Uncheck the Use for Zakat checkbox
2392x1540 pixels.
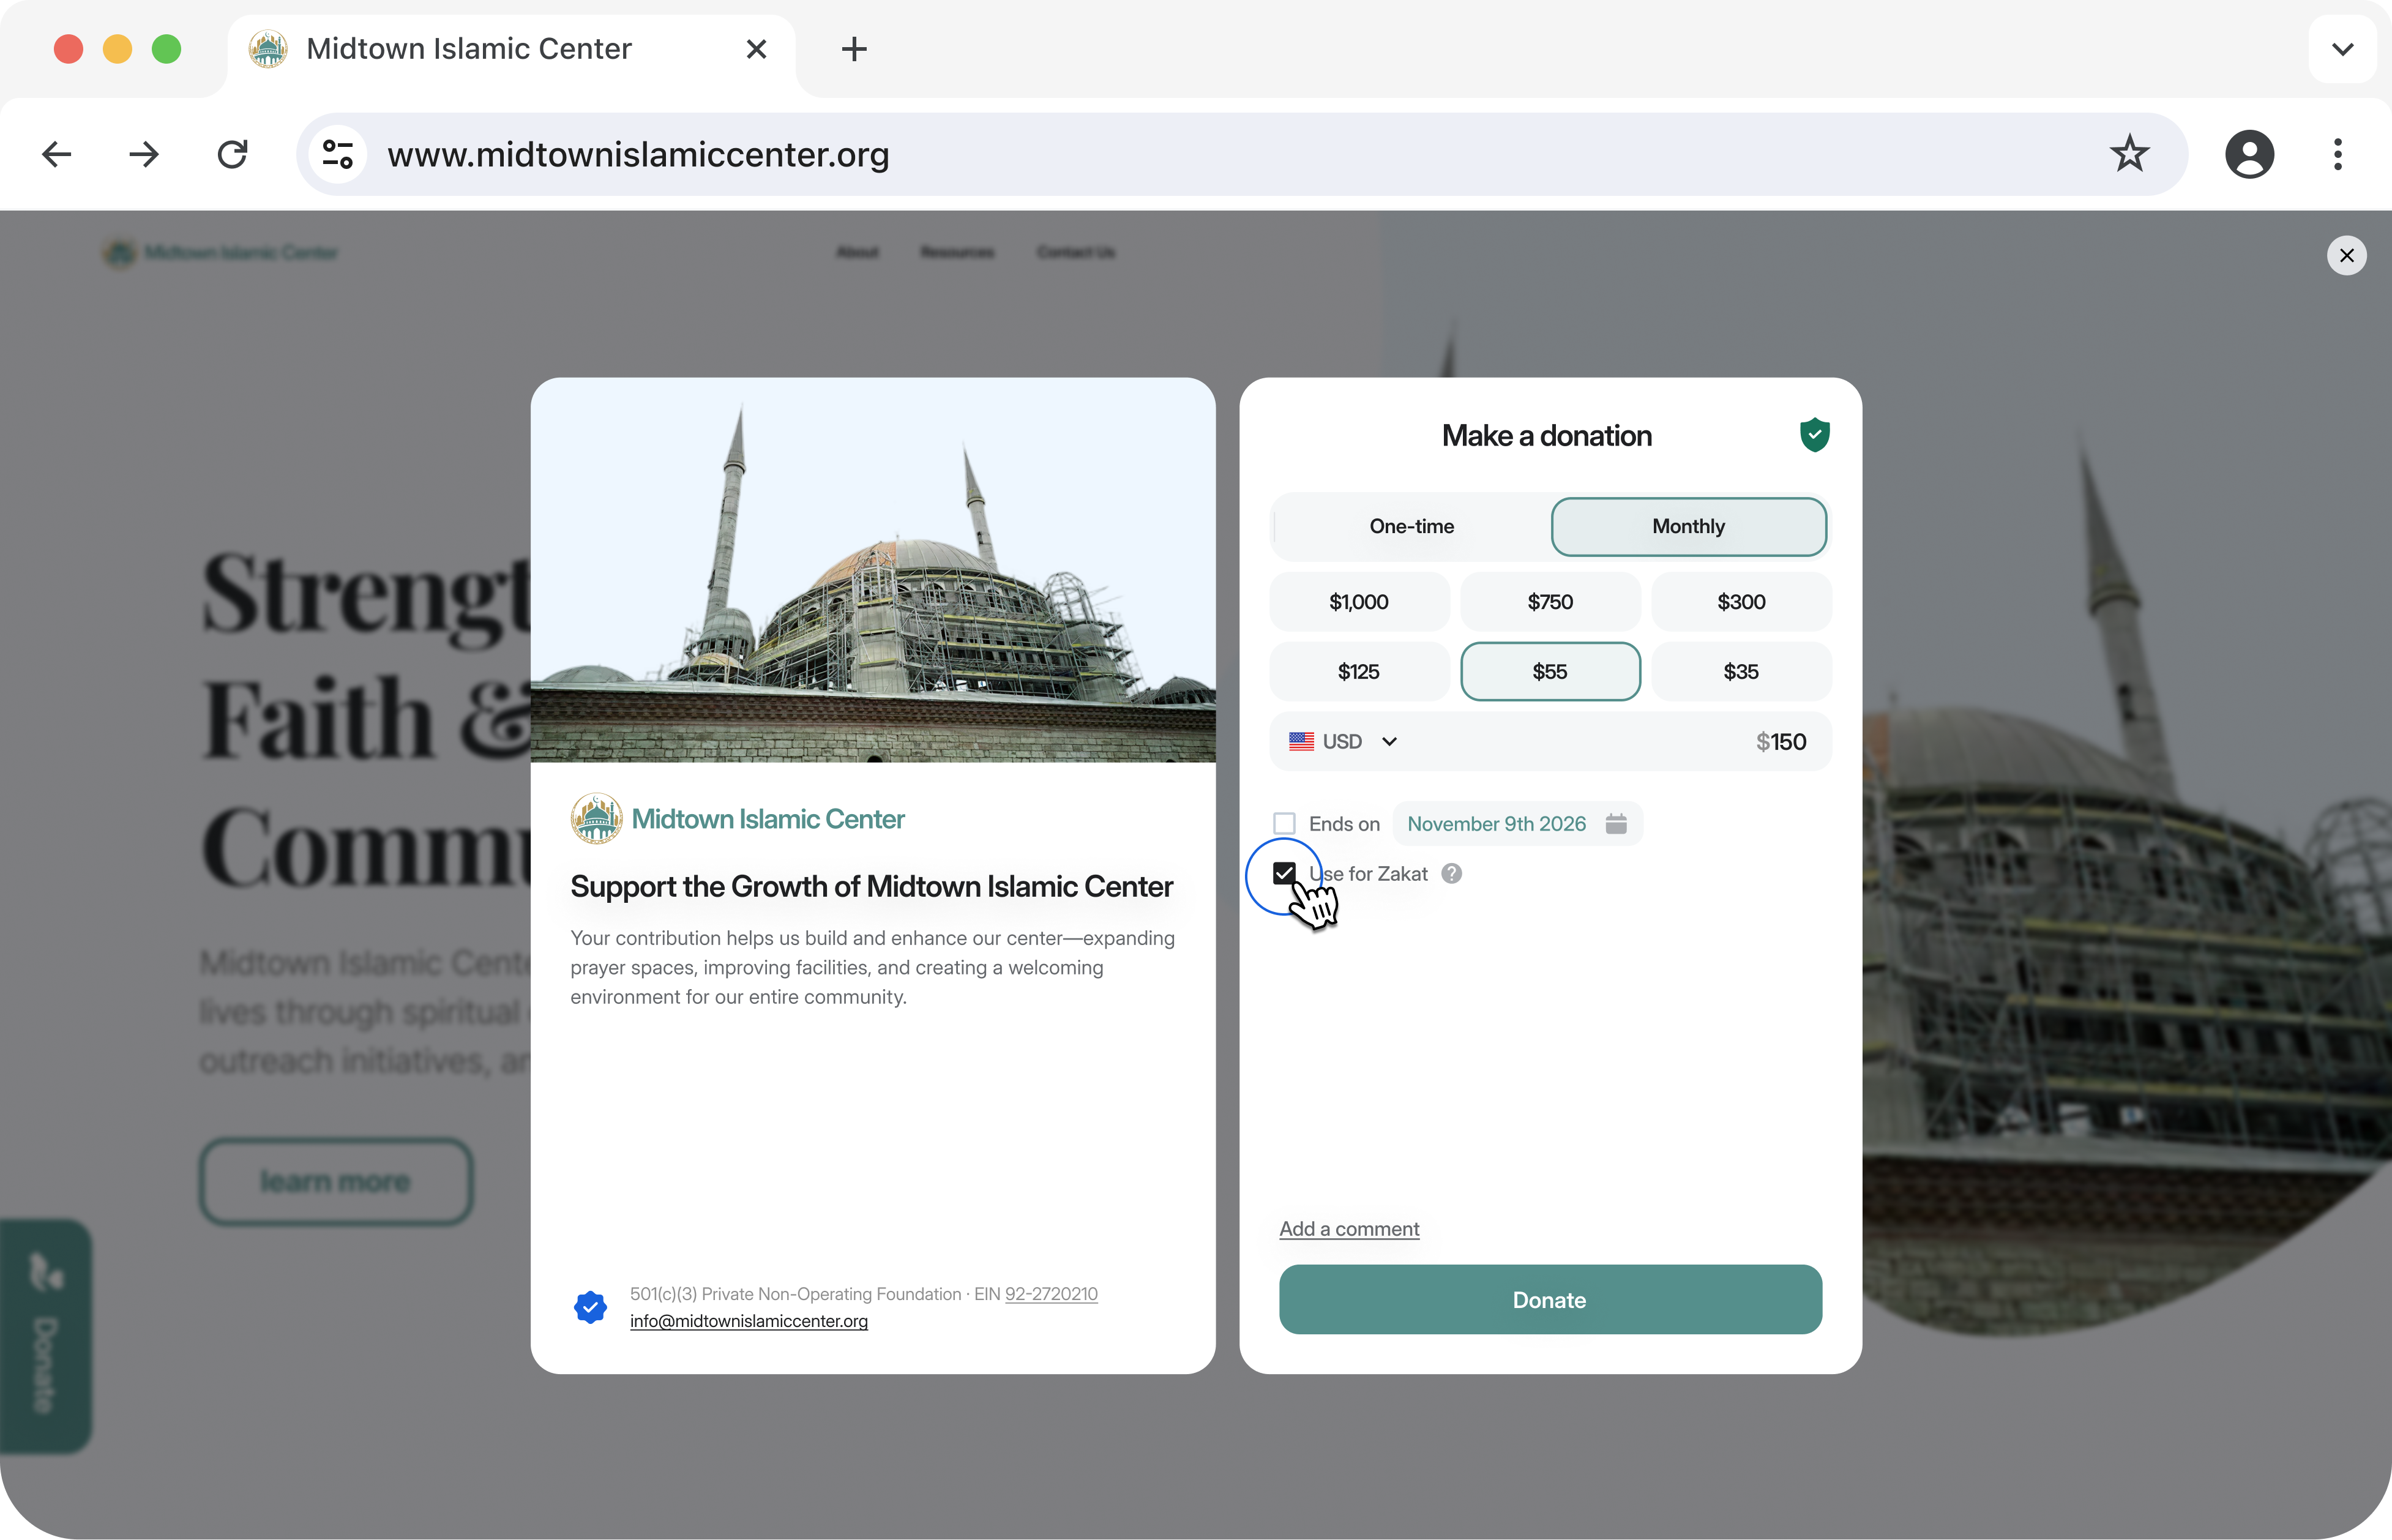pyautogui.click(x=1284, y=874)
